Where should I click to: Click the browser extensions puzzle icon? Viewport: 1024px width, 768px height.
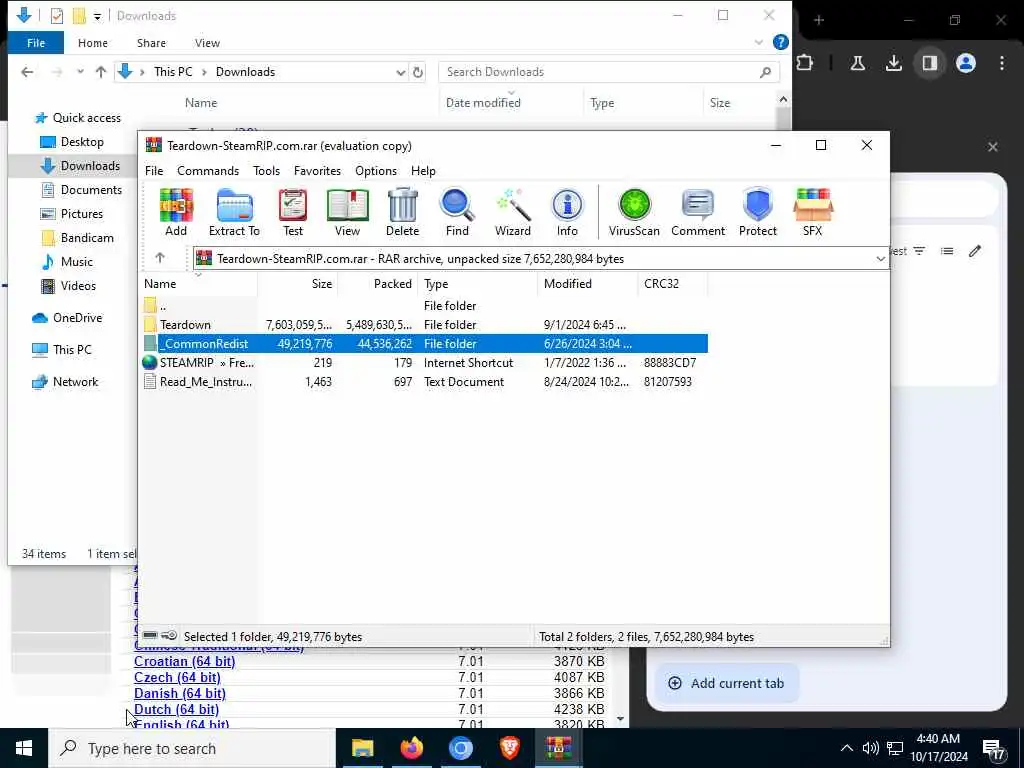(x=805, y=63)
